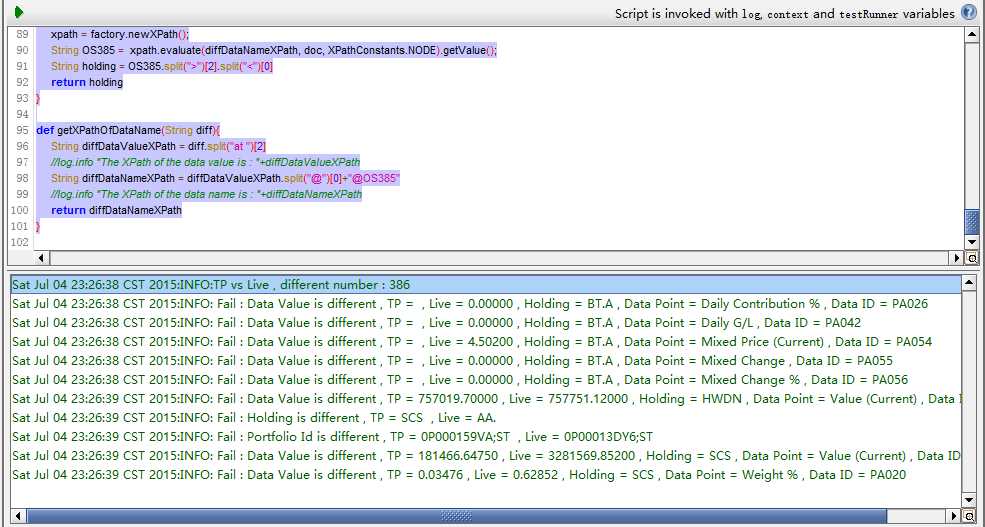Select the log line with Data ID = PA042

[486, 323]
